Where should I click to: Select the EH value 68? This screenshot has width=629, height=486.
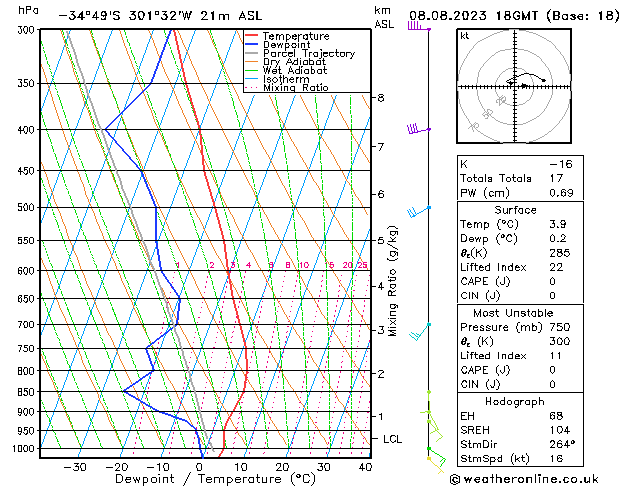556,416
